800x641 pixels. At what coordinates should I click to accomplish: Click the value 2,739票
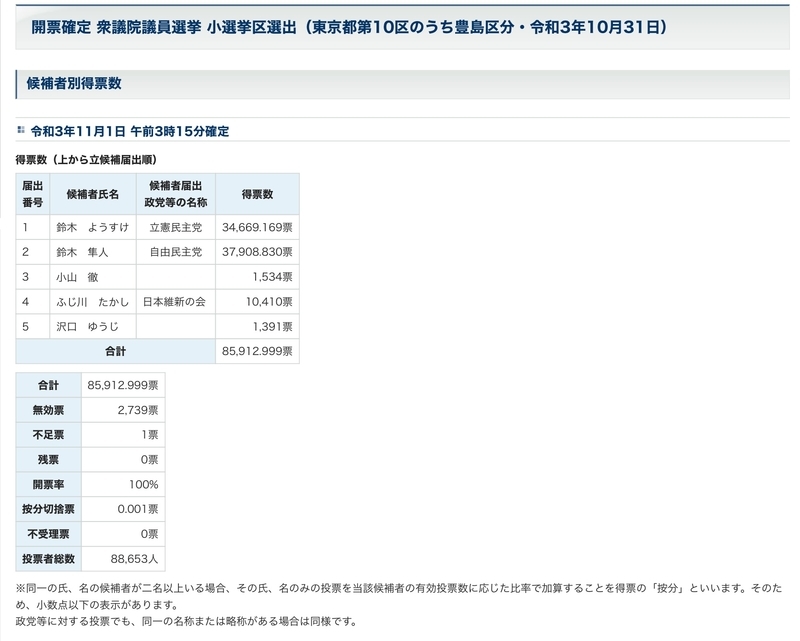click(138, 410)
